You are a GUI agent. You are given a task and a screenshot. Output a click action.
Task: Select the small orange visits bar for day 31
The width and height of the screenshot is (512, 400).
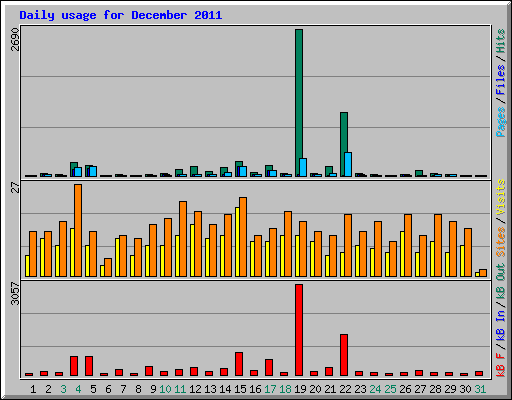point(483,273)
